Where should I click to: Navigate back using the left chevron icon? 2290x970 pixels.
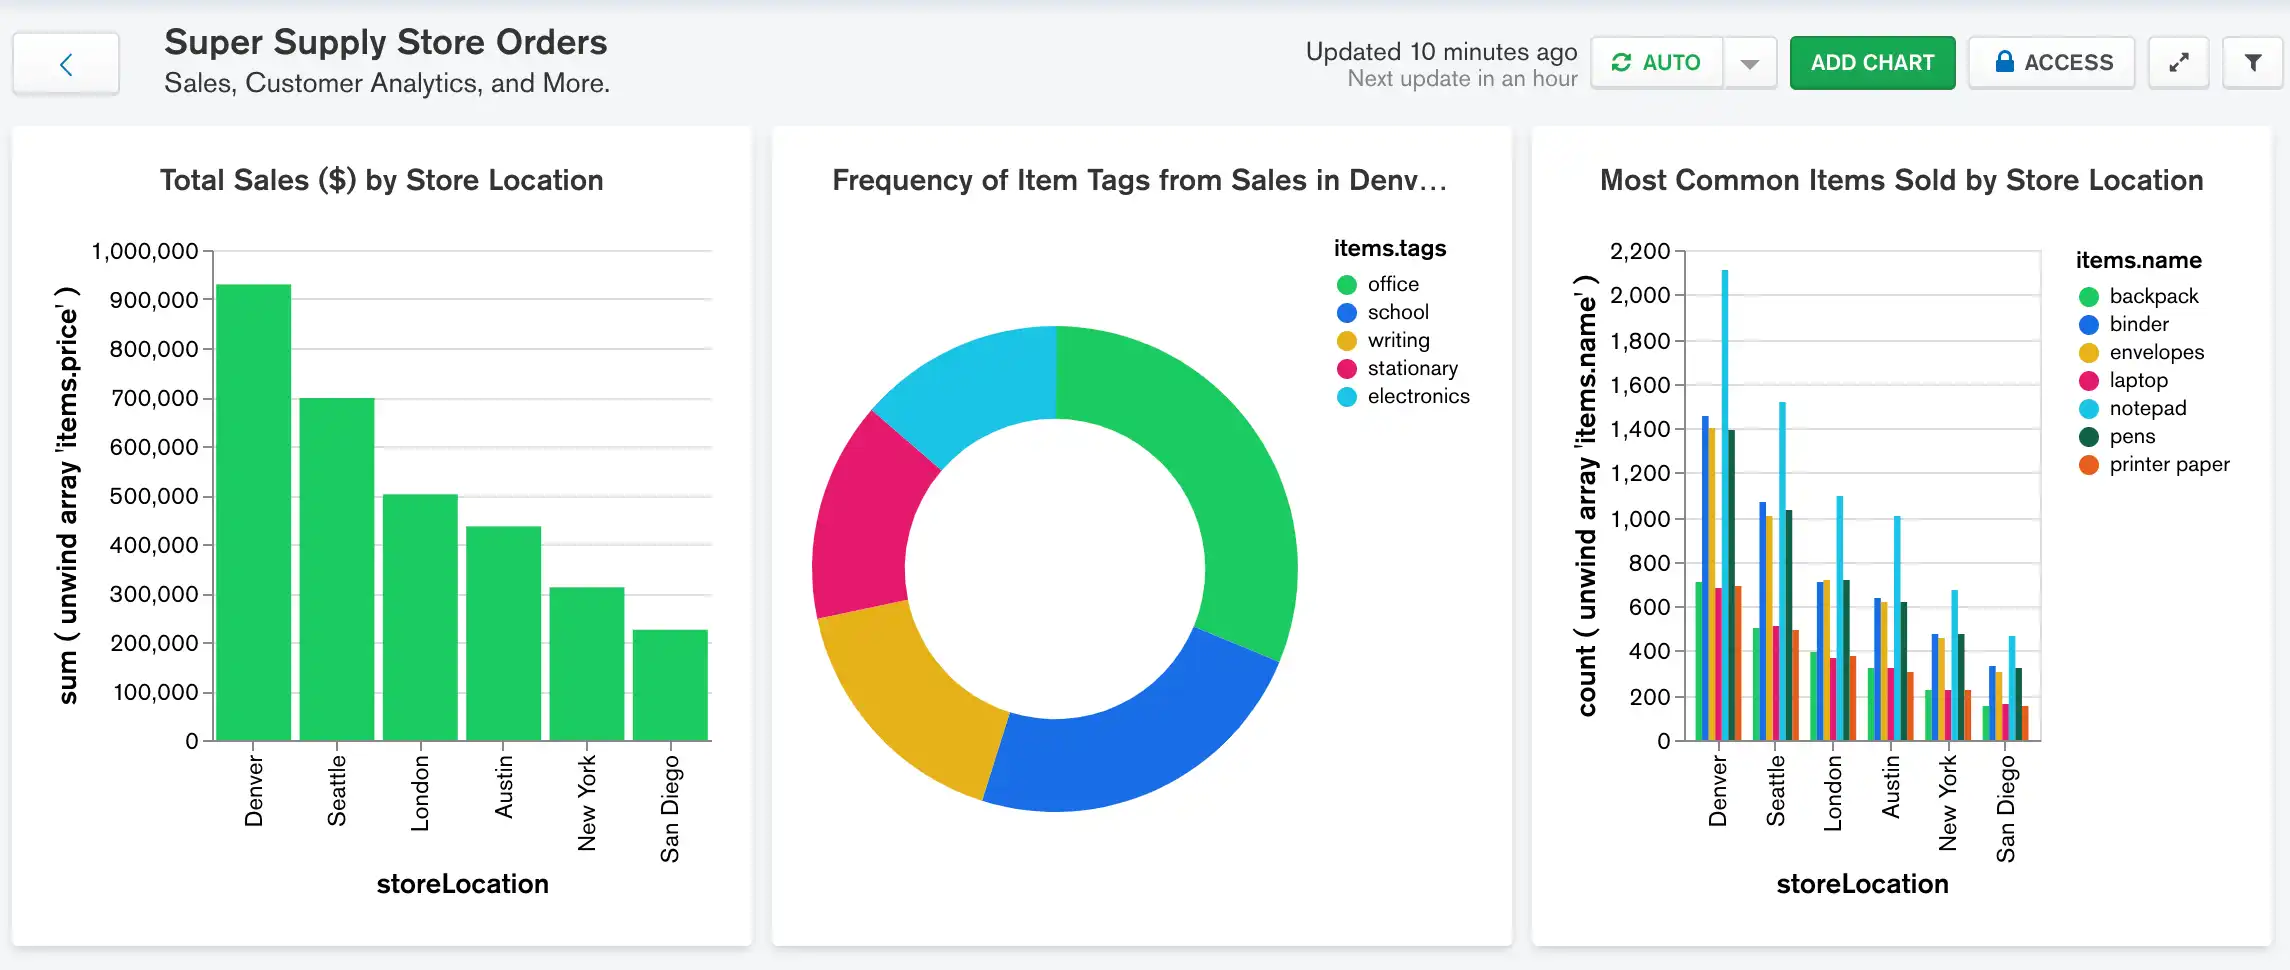pos(64,63)
